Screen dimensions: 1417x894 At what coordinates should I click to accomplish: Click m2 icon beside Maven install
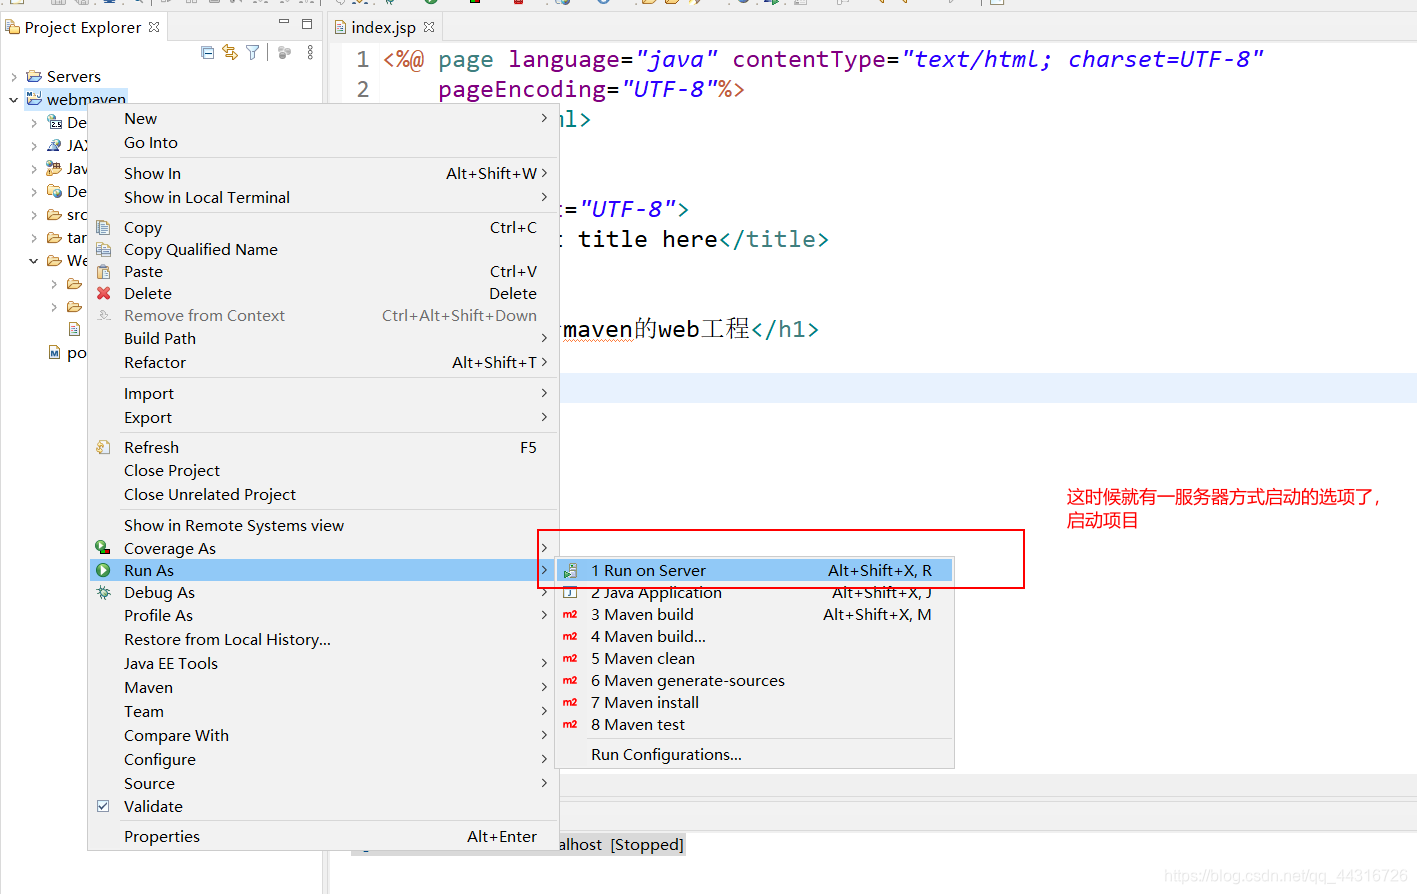pyautogui.click(x=570, y=702)
